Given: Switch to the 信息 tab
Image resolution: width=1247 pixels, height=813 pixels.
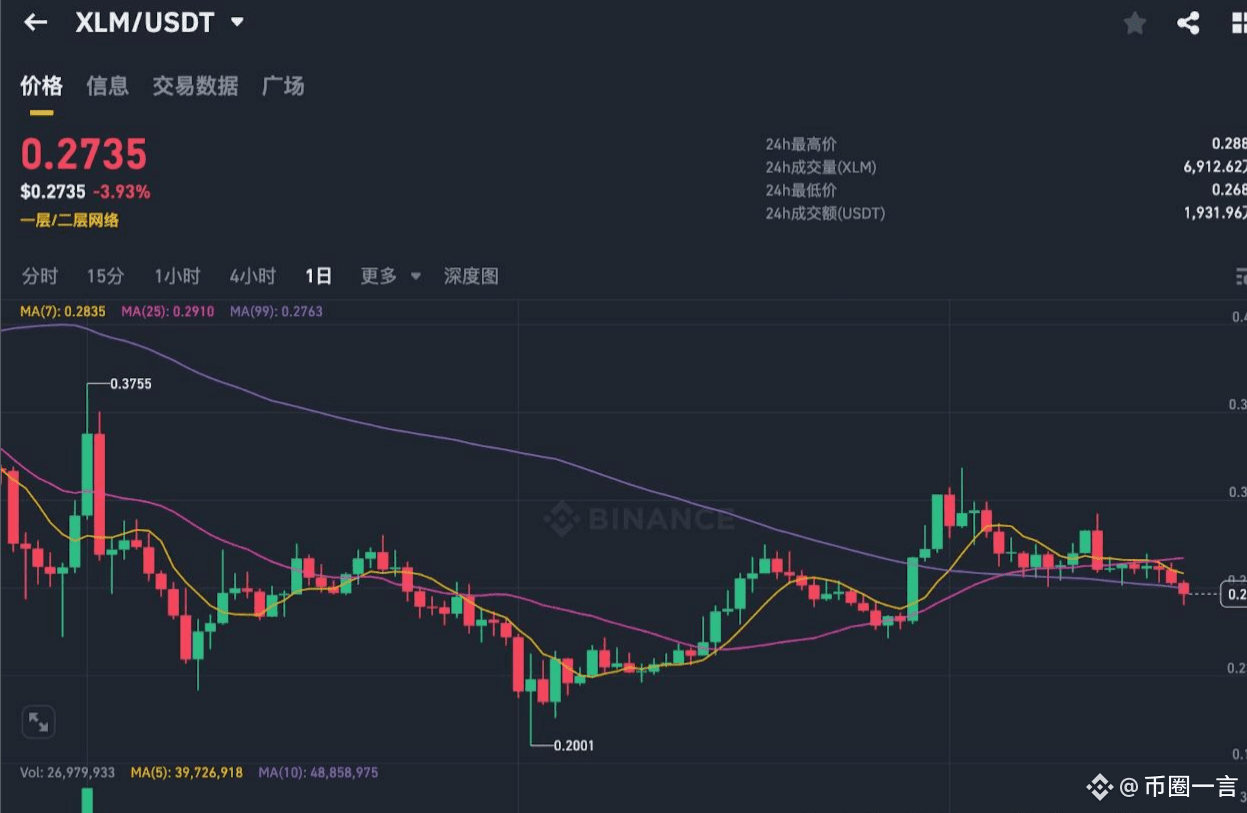Looking at the screenshot, I should coord(107,86).
